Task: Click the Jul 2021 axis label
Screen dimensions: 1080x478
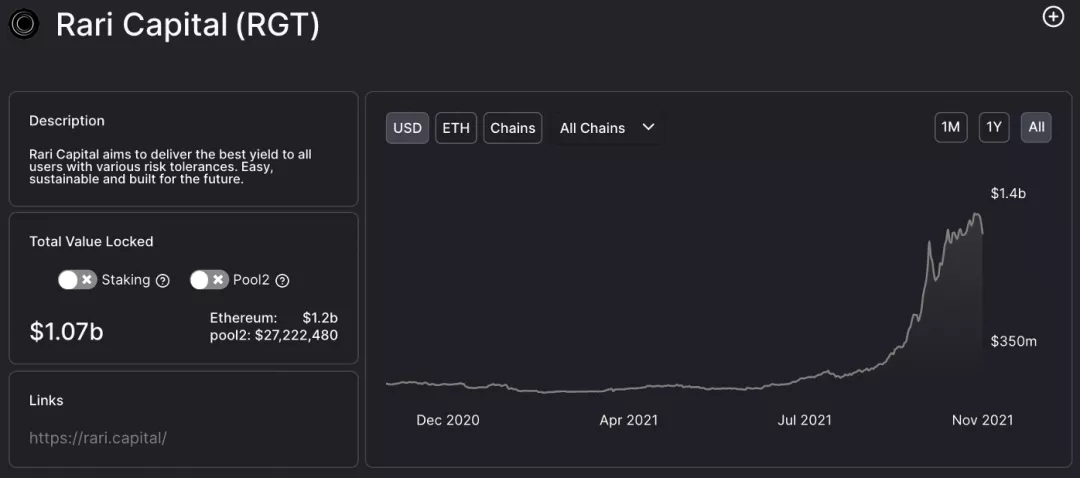Action: click(x=804, y=420)
